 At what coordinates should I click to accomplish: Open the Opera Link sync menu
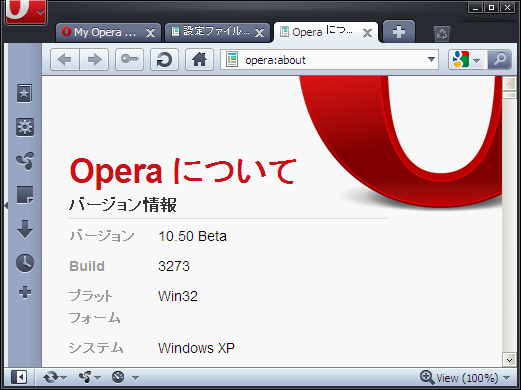point(55,378)
